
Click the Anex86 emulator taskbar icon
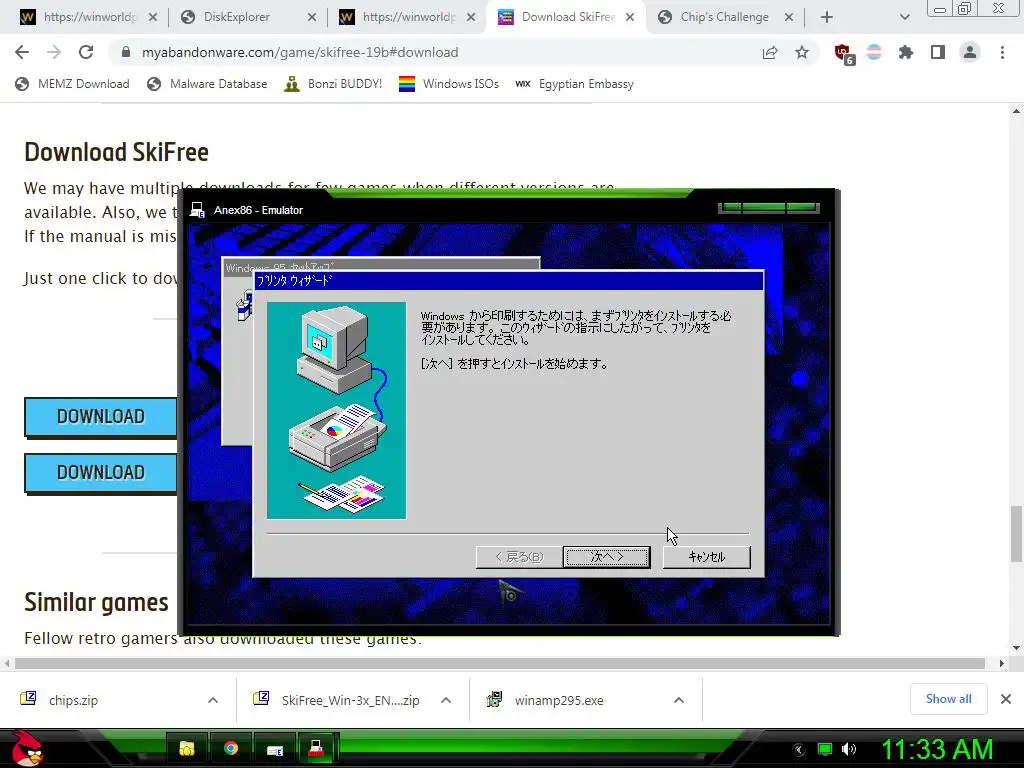point(317,748)
